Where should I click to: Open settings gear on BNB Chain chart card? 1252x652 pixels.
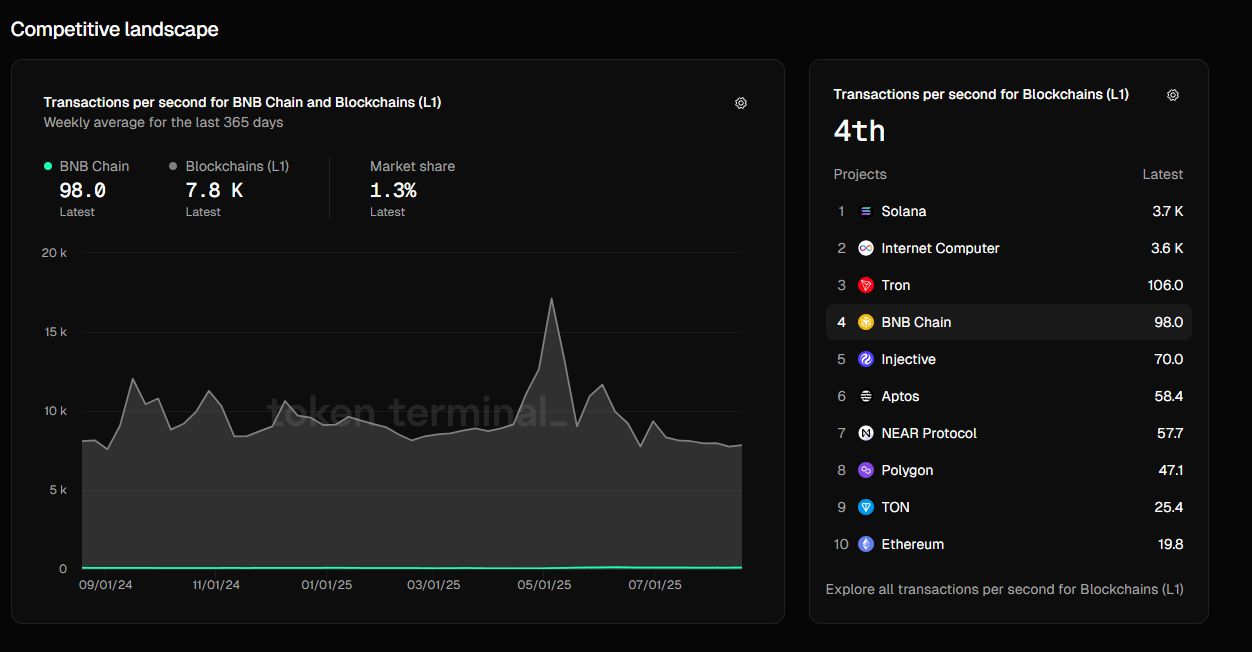tap(741, 103)
